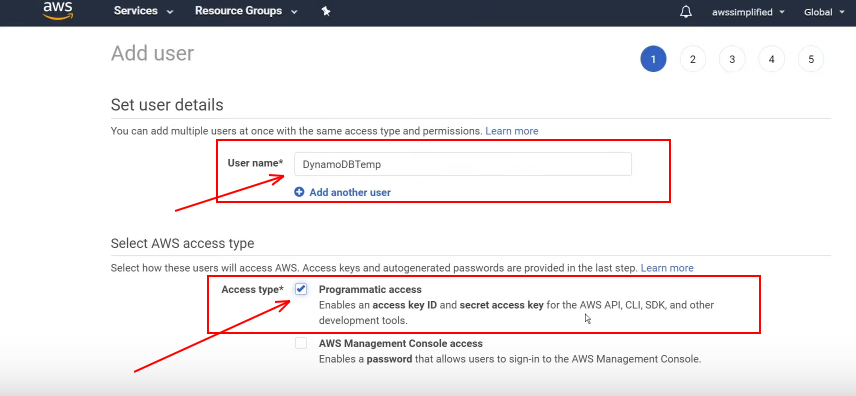
Task: Open the awssimplified account menu
Action: pyautogui.click(x=747, y=12)
